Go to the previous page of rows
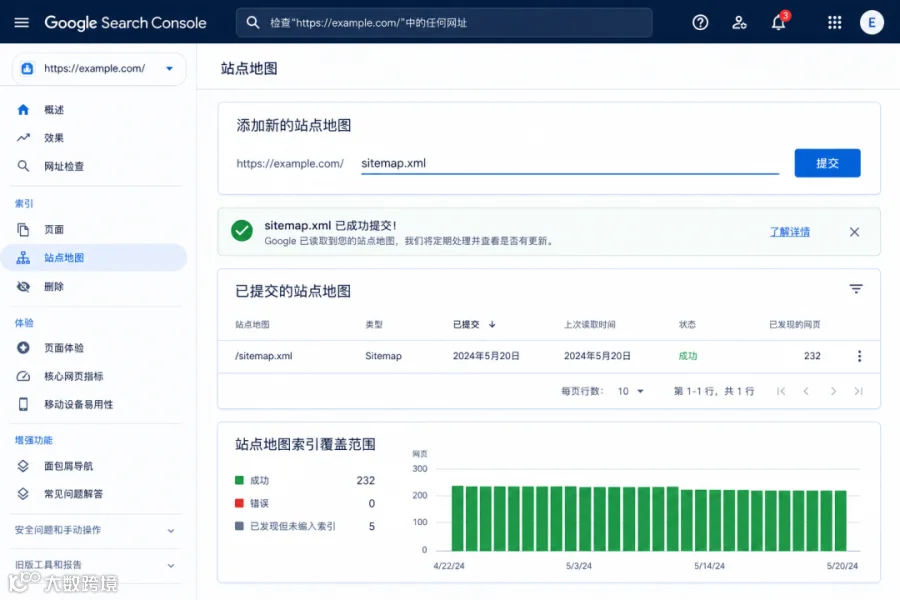The height and width of the screenshot is (600, 900). [806, 391]
